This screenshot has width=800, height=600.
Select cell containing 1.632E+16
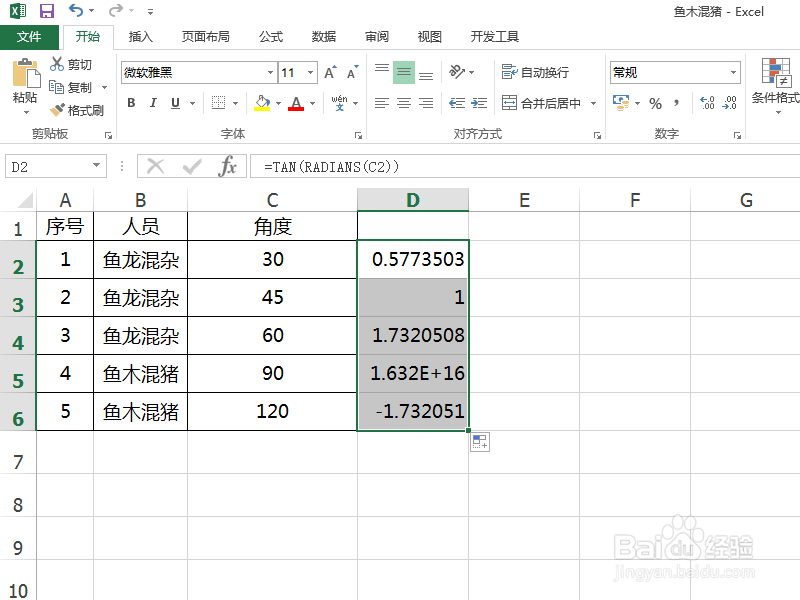coord(413,373)
